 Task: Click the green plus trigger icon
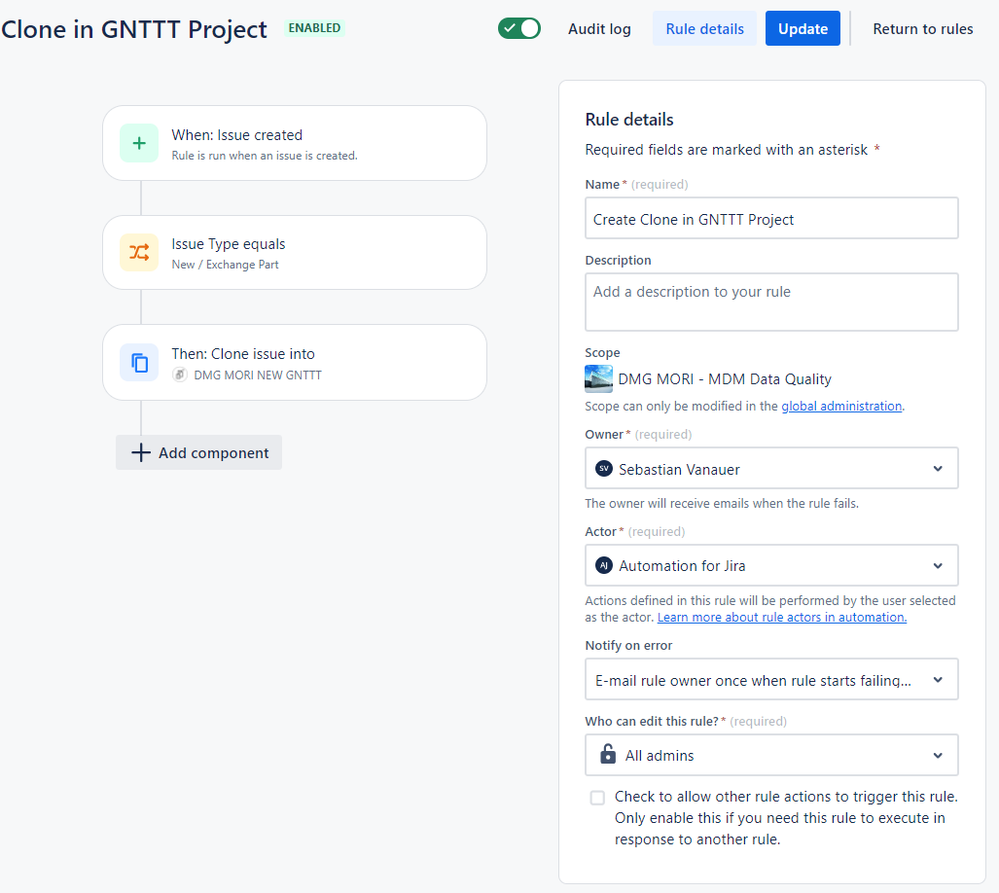pyautogui.click(x=139, y=143)
